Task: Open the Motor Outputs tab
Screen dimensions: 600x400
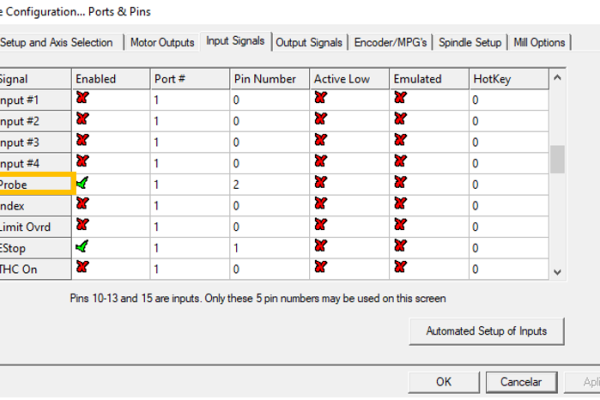Action: pyautogui.click(x=162, y=42)
